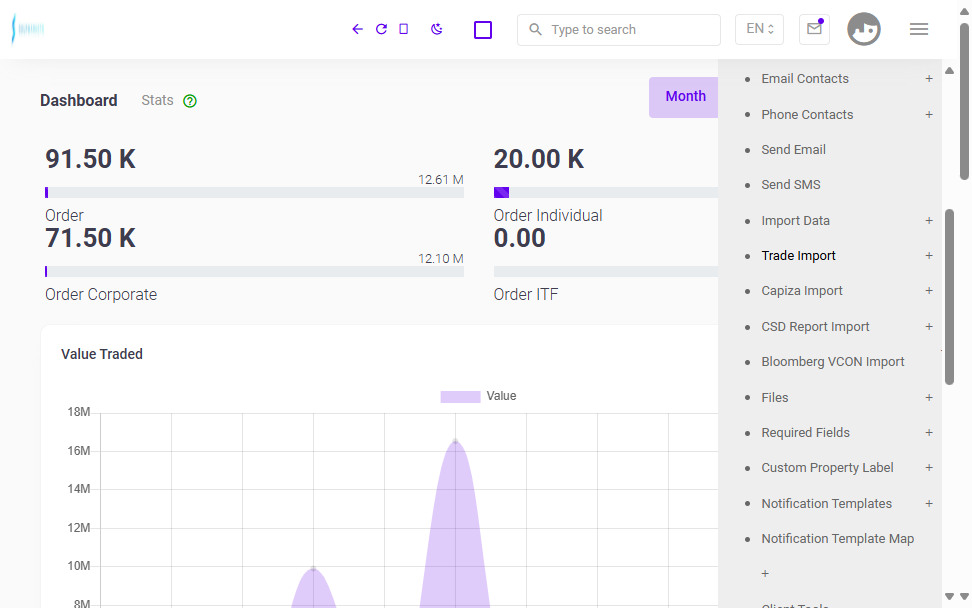
Task: Expand CSD Report Import plus icon
Action: (929, 327)
